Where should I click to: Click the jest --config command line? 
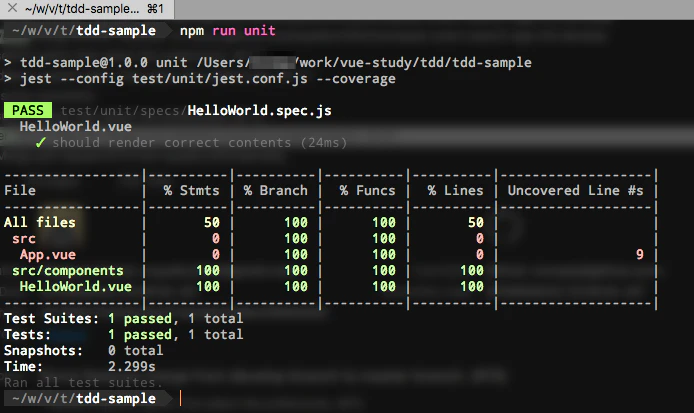pos(200,79)
